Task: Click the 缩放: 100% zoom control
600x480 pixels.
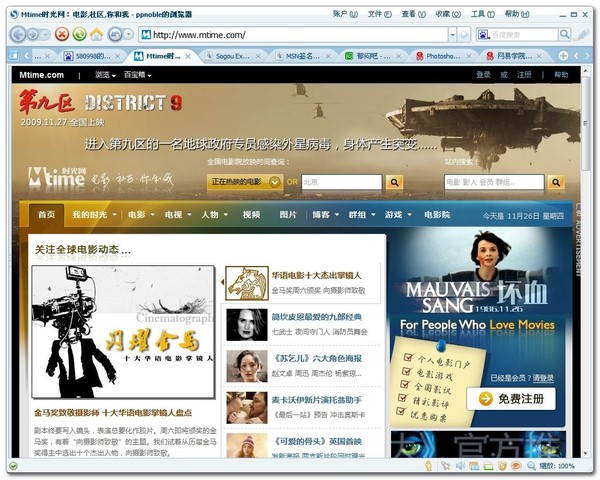Action: point(557,466)
